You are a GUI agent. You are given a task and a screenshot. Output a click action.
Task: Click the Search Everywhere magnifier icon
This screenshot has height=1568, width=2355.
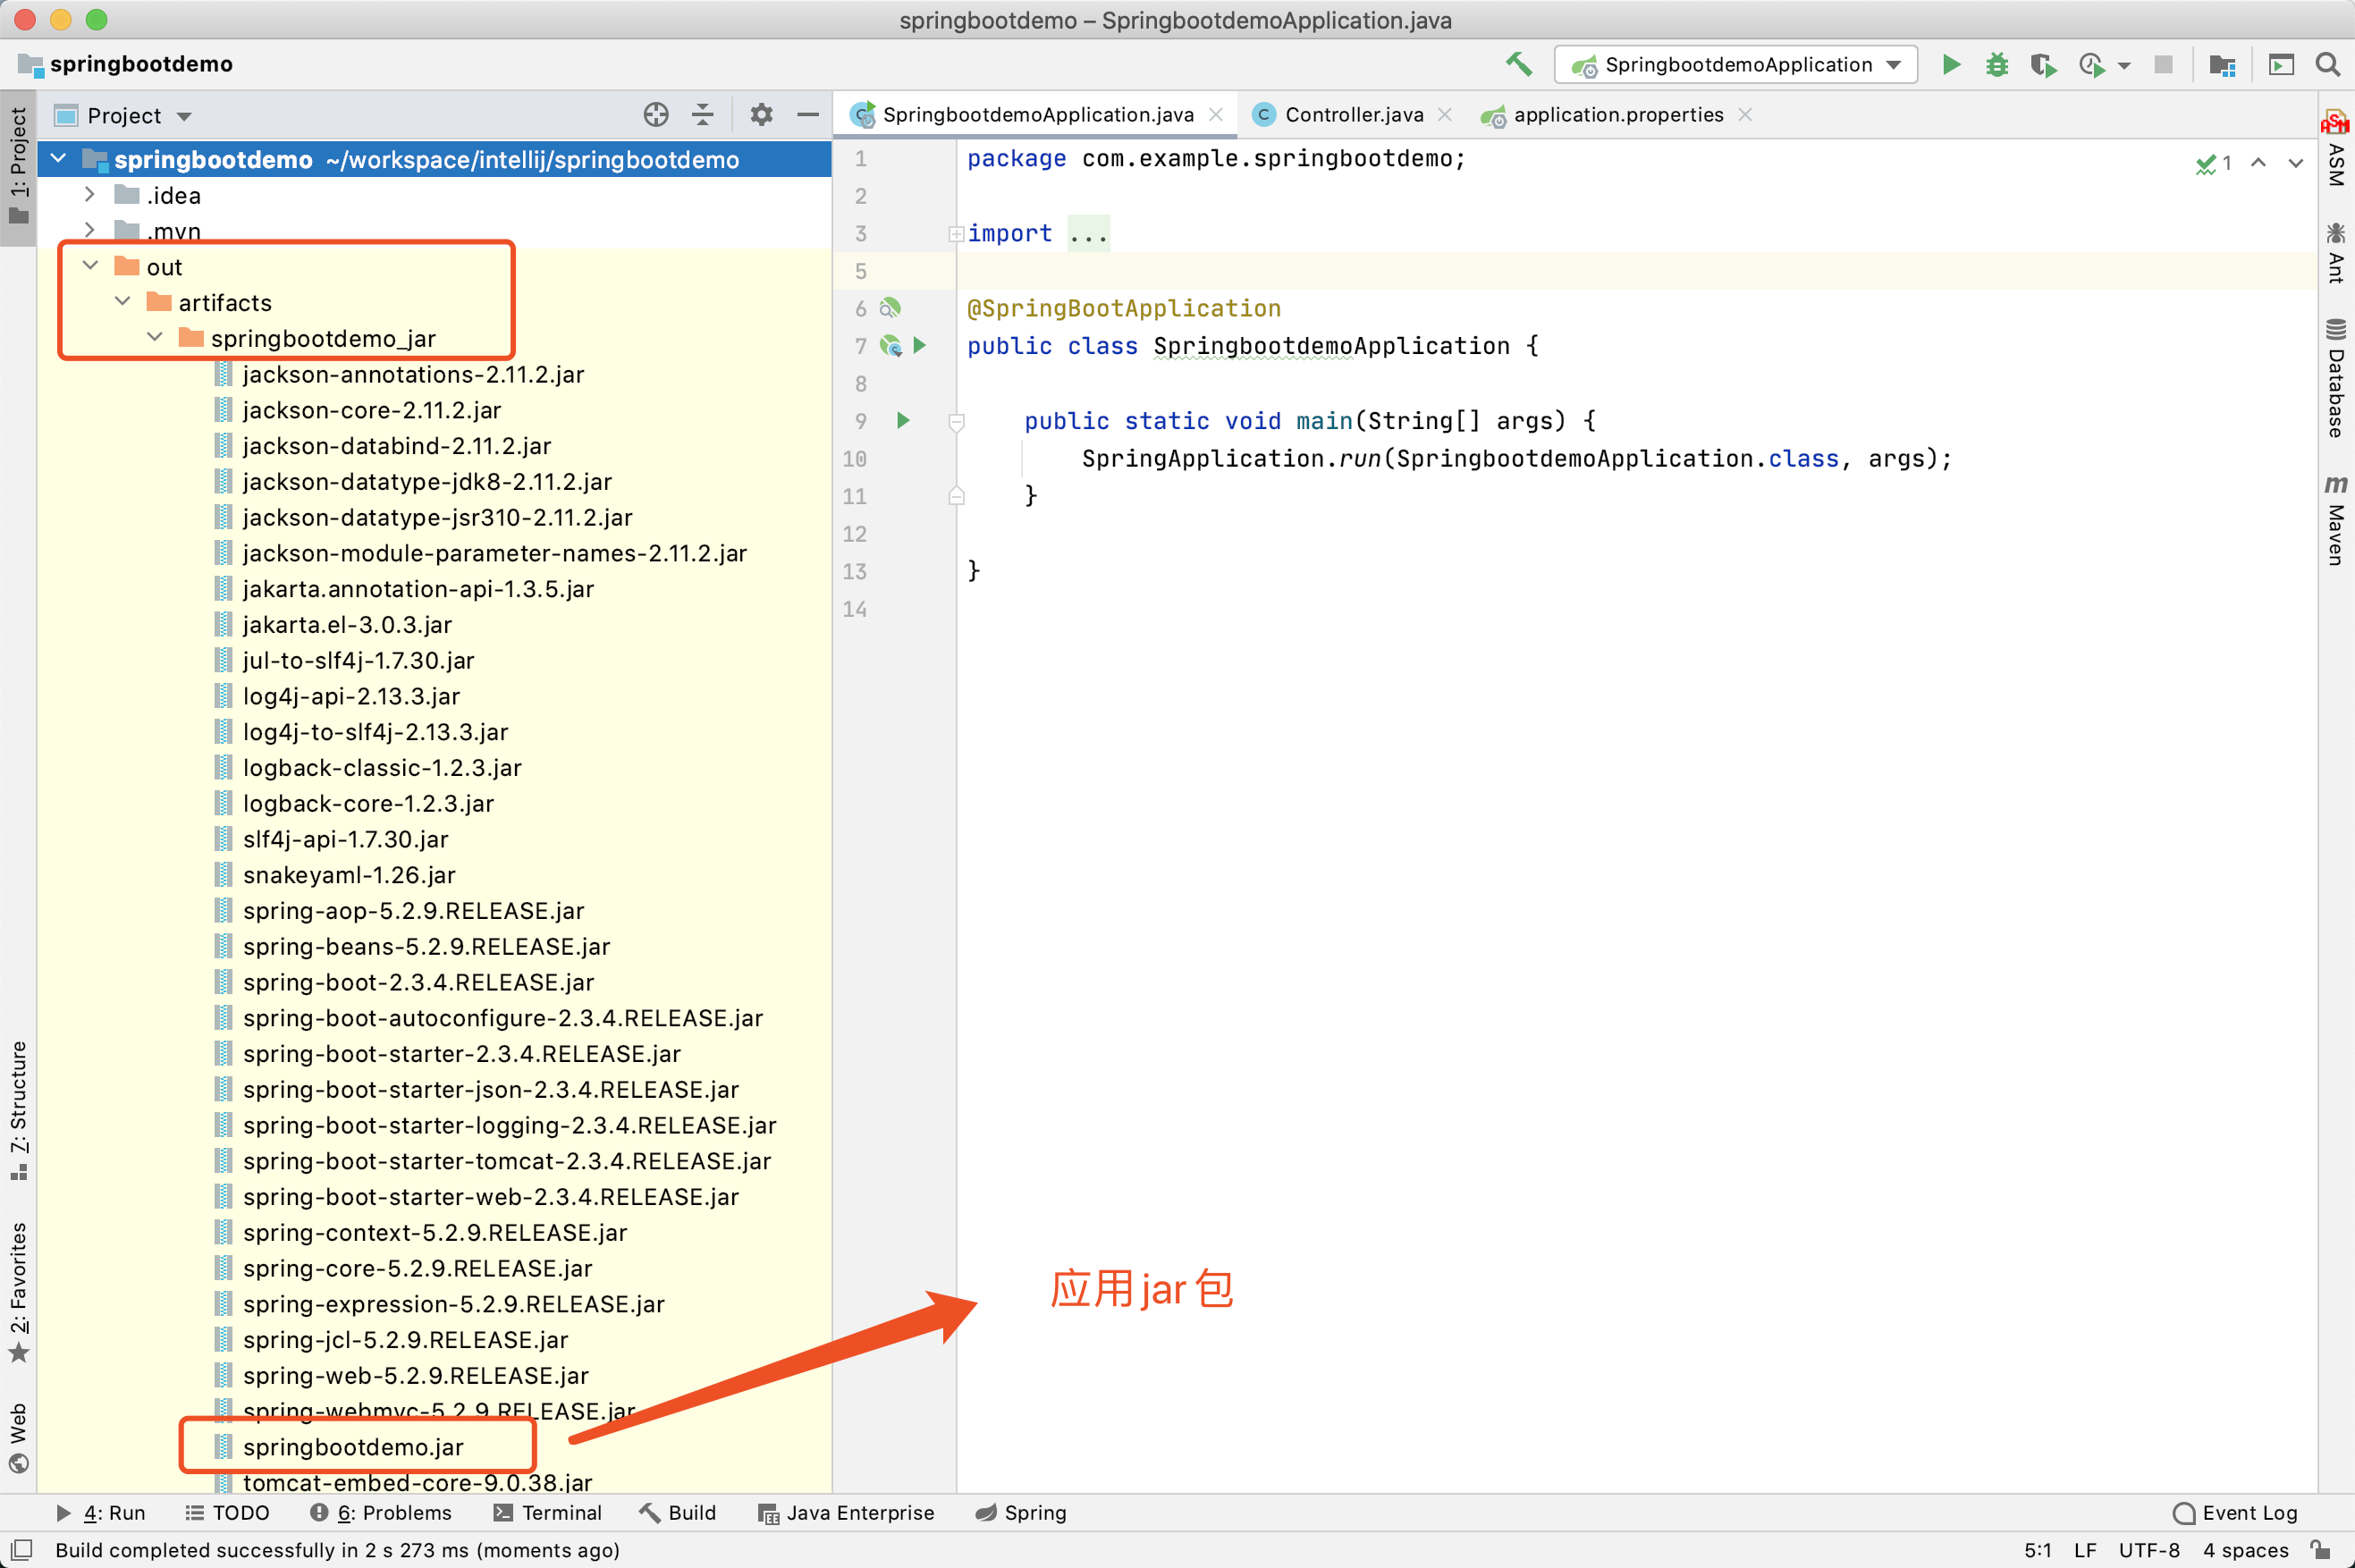tap(2327, 65)
